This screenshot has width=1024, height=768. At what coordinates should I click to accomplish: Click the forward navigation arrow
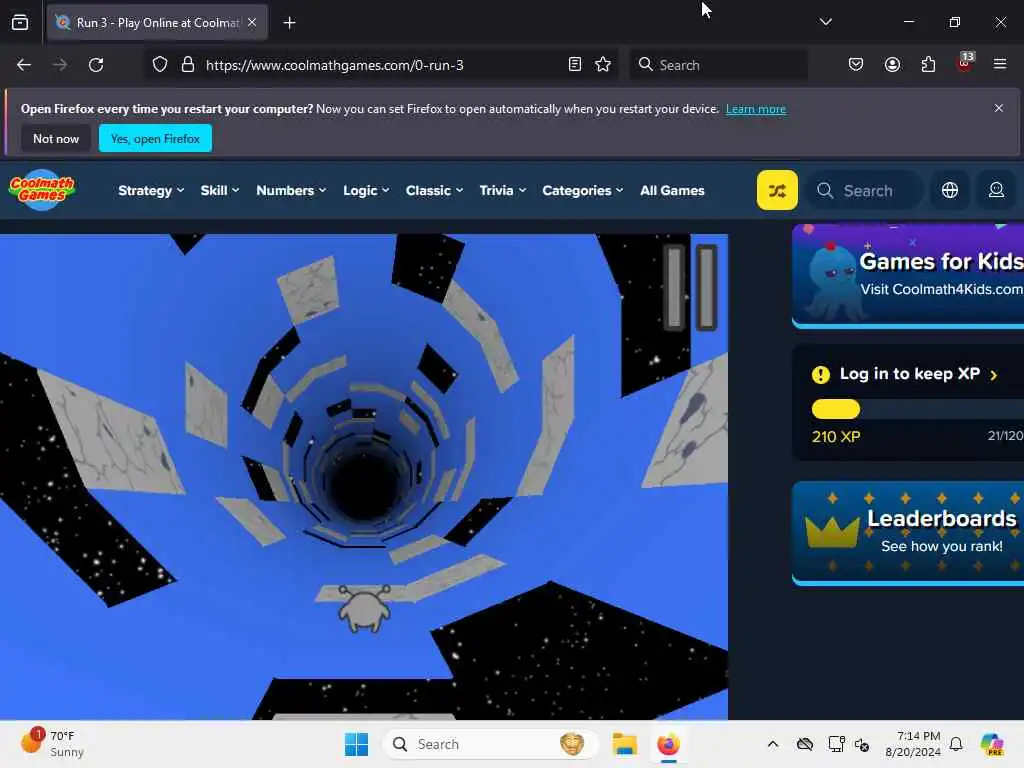(x=59, y=65)
